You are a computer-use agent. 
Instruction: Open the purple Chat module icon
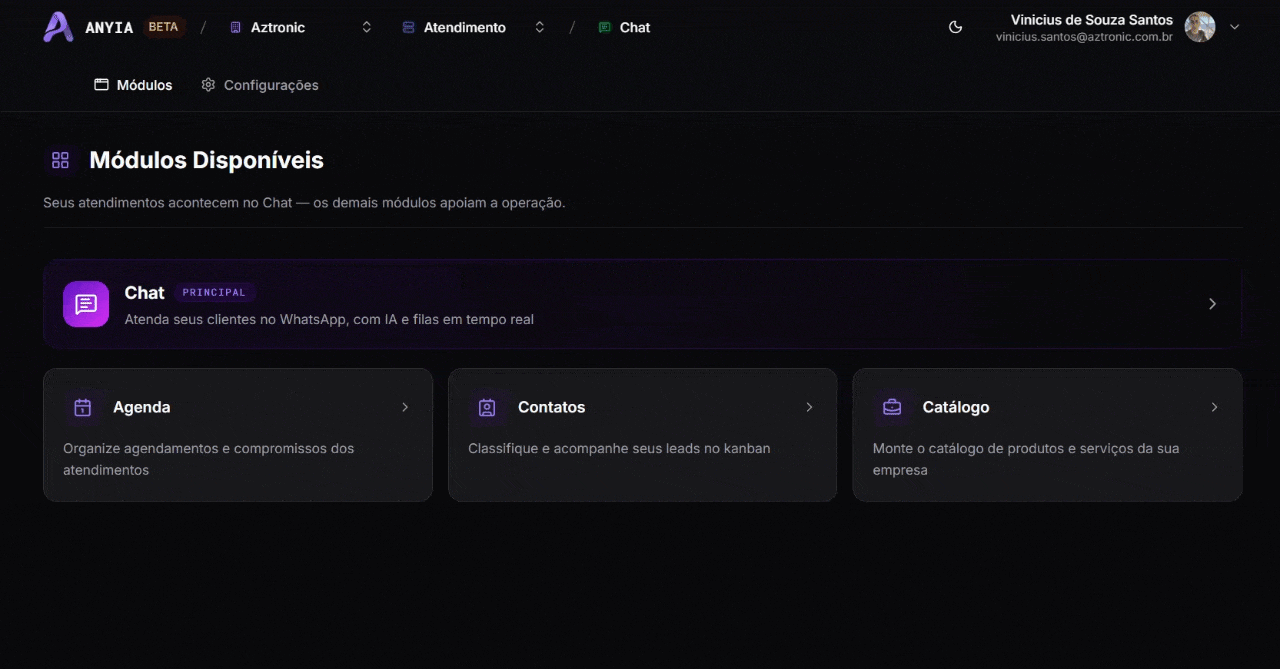pyautogui.click(x=86, y=304)
